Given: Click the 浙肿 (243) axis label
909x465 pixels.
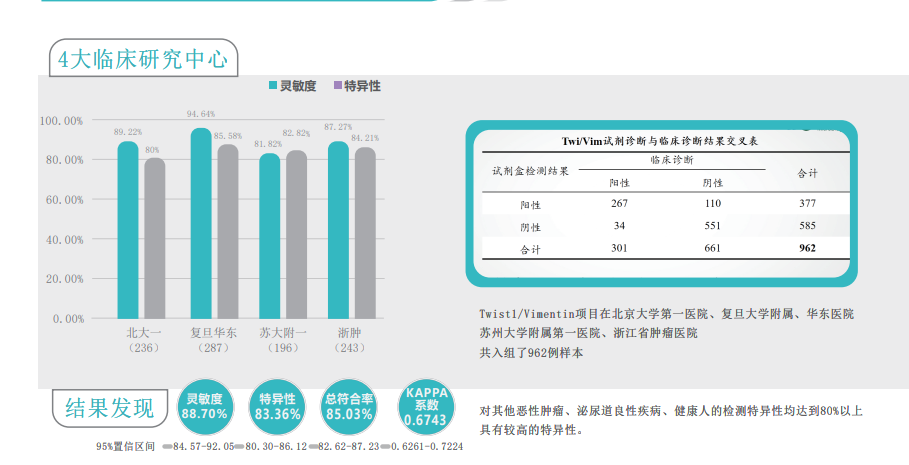Looking at the screenshot, I should coord(351,339).
